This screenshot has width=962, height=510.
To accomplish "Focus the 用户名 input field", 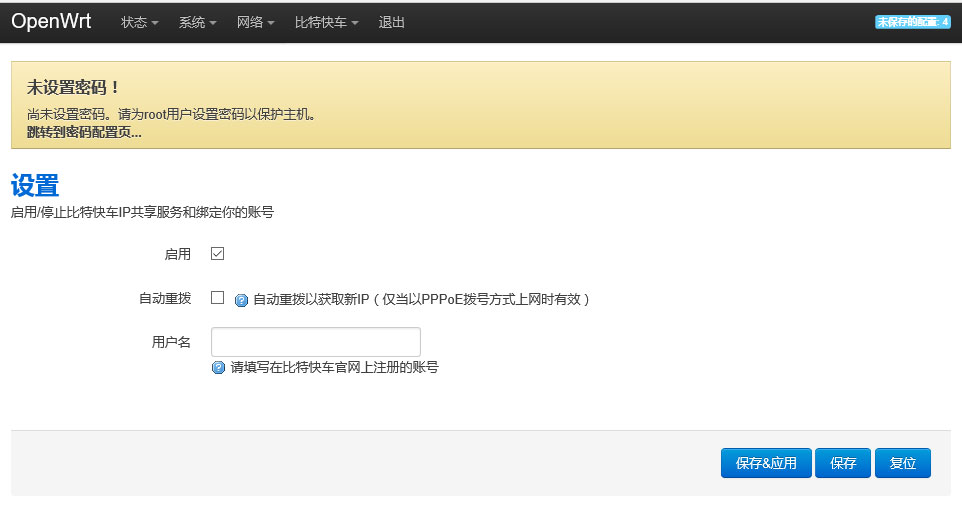I will tap(316, 342).
